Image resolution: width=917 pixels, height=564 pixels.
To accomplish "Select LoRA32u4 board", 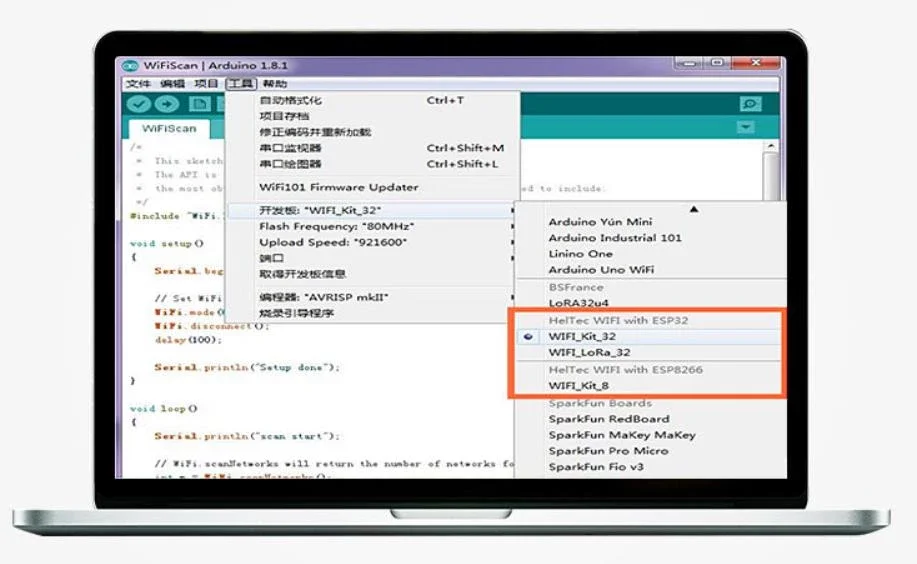I will (x=650, y=303).
